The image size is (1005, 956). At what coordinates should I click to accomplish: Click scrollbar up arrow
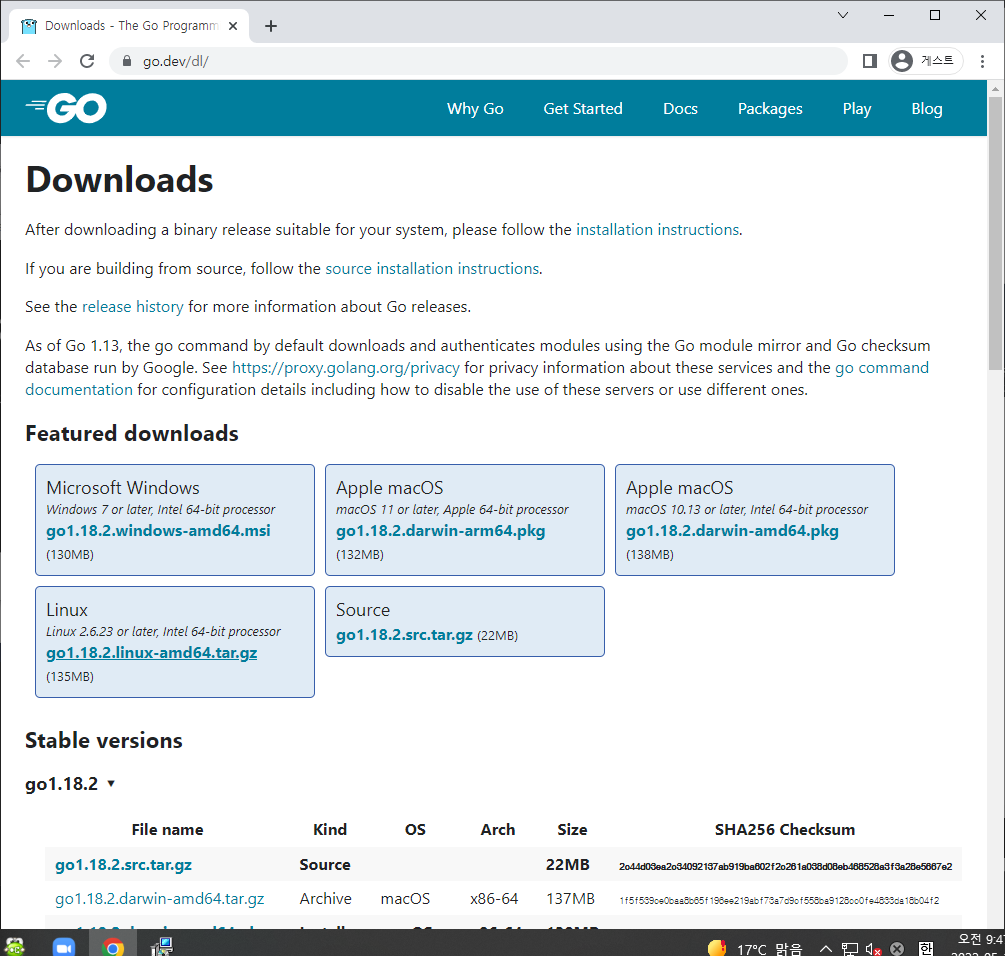995,88
